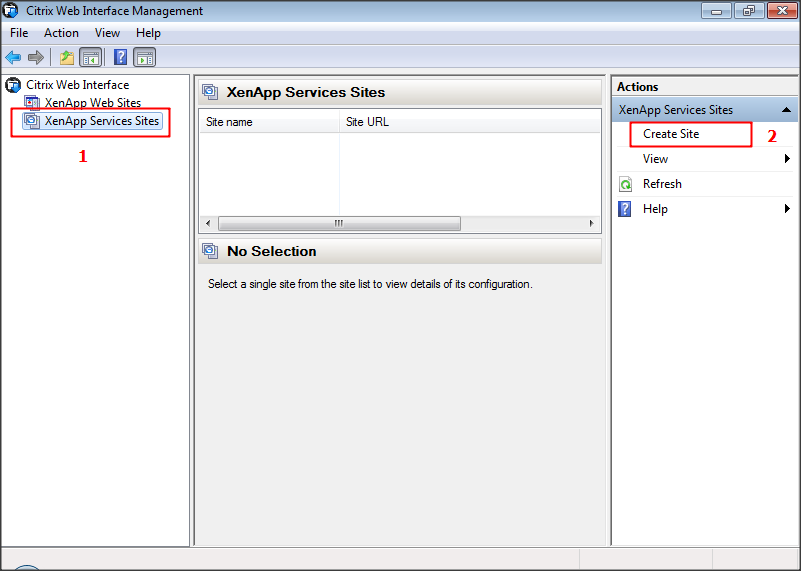Click the Back arrow toolbar icon
Image resolution: width=801 pixels, height=571 pixels.
(x=13, y=57)
